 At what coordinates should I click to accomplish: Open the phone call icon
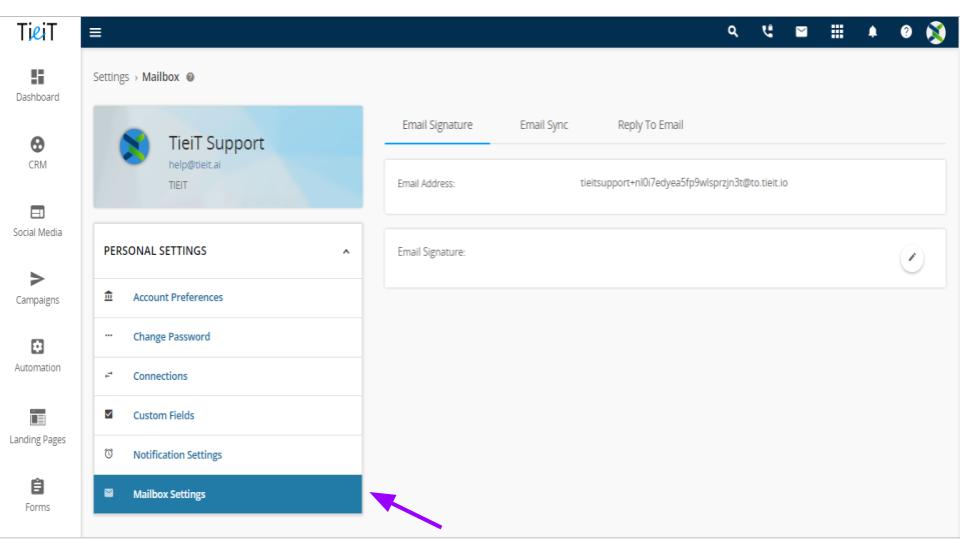767,32
